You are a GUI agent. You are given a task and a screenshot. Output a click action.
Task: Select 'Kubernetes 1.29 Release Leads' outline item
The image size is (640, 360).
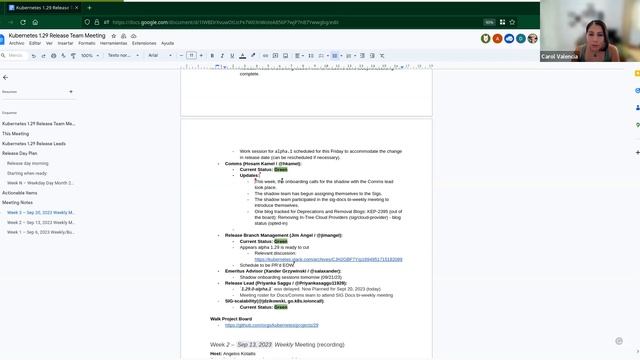34,144
